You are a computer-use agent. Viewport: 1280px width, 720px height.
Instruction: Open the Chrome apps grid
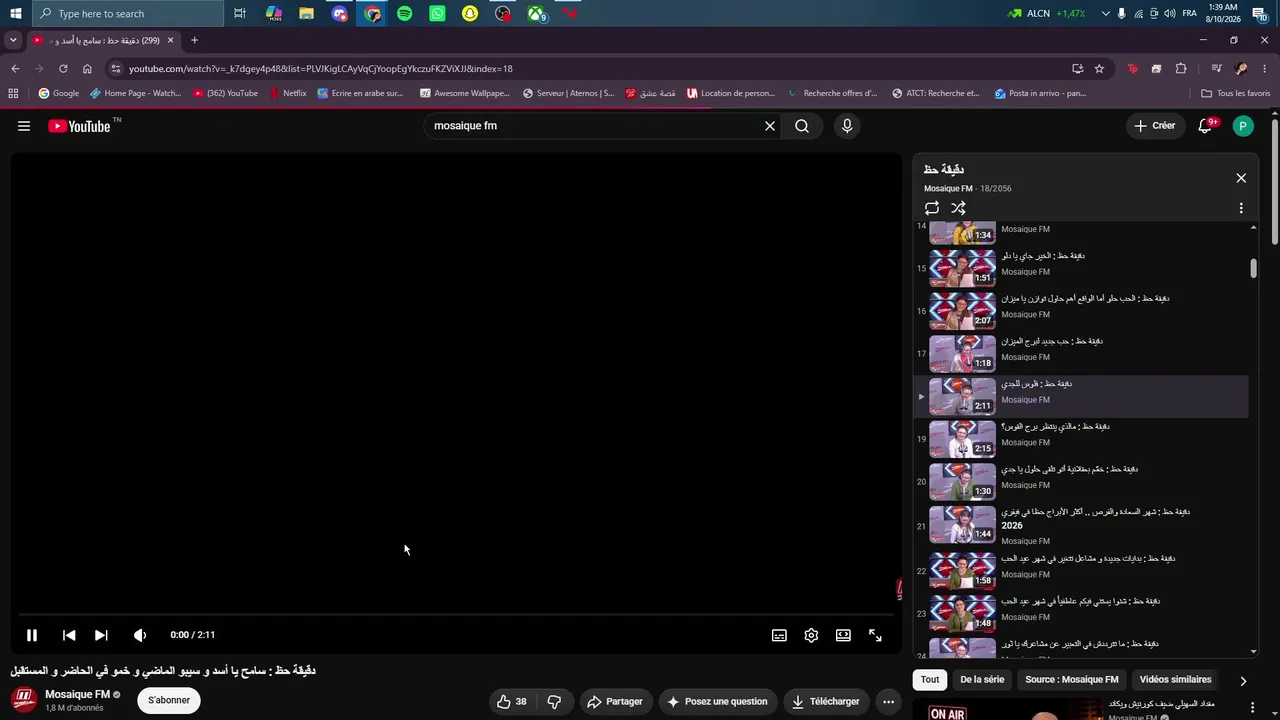(x=13, y=94)
